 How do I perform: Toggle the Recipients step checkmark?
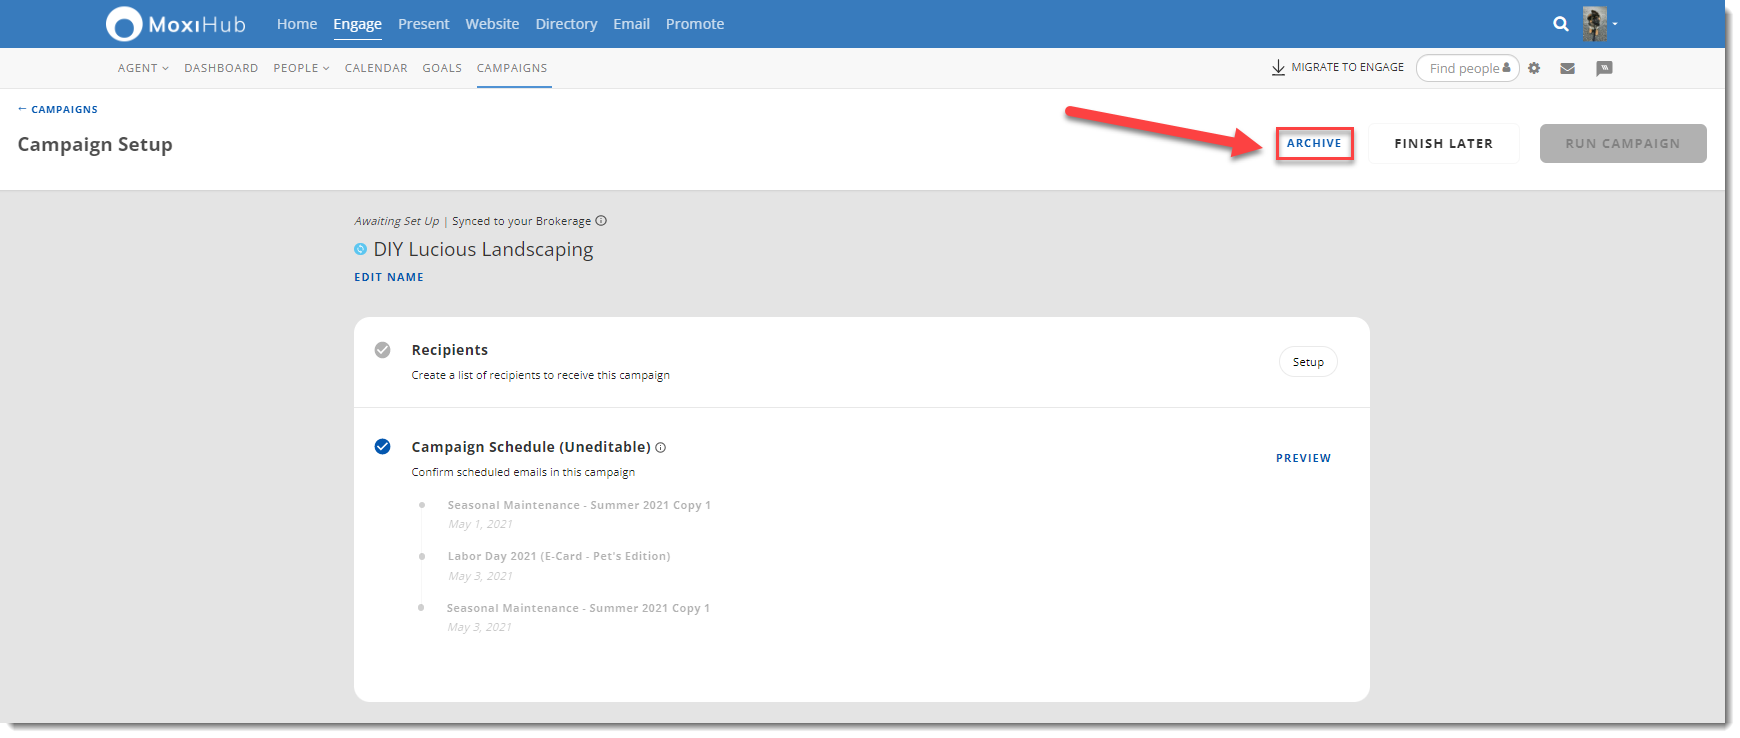pos(382,350)
